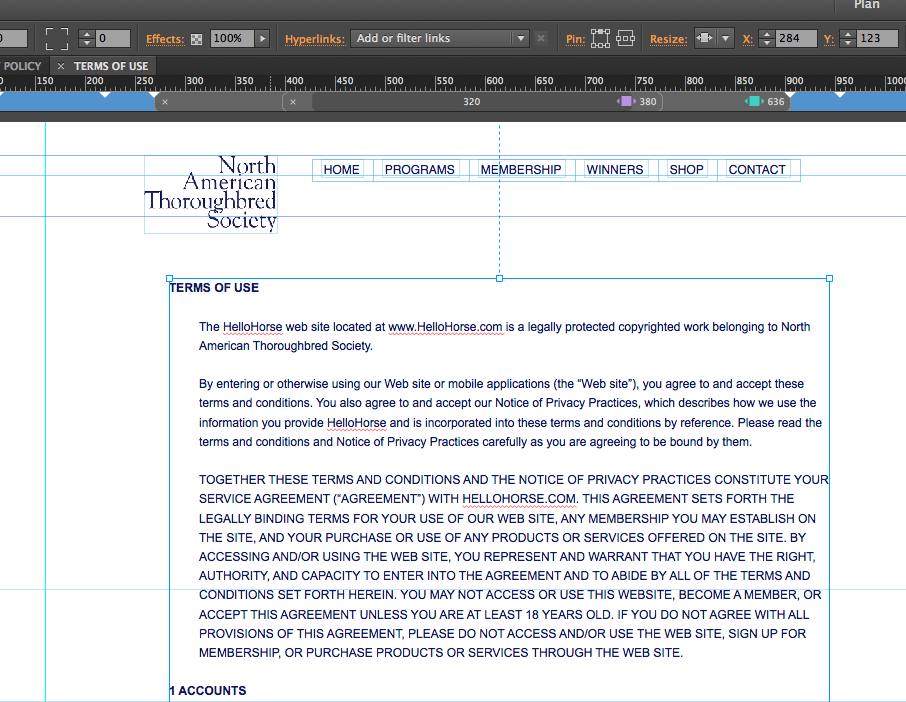Viewport: 906px width, 702px height.
Task: Click the corner radius stepper arrows
Action: [x=87, y=39]
